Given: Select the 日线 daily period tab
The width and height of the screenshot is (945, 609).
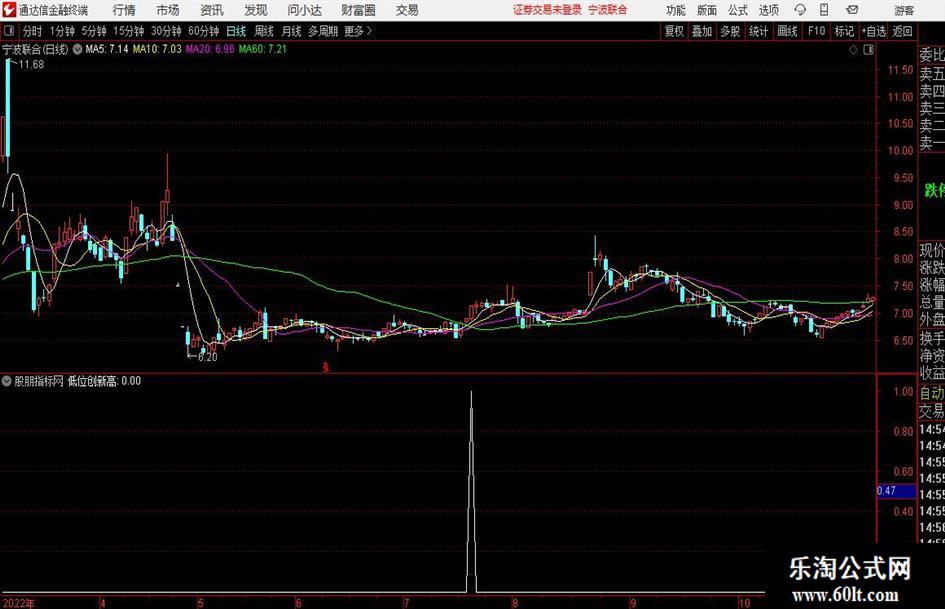Looking at the screenshot, I should (236, 31).
